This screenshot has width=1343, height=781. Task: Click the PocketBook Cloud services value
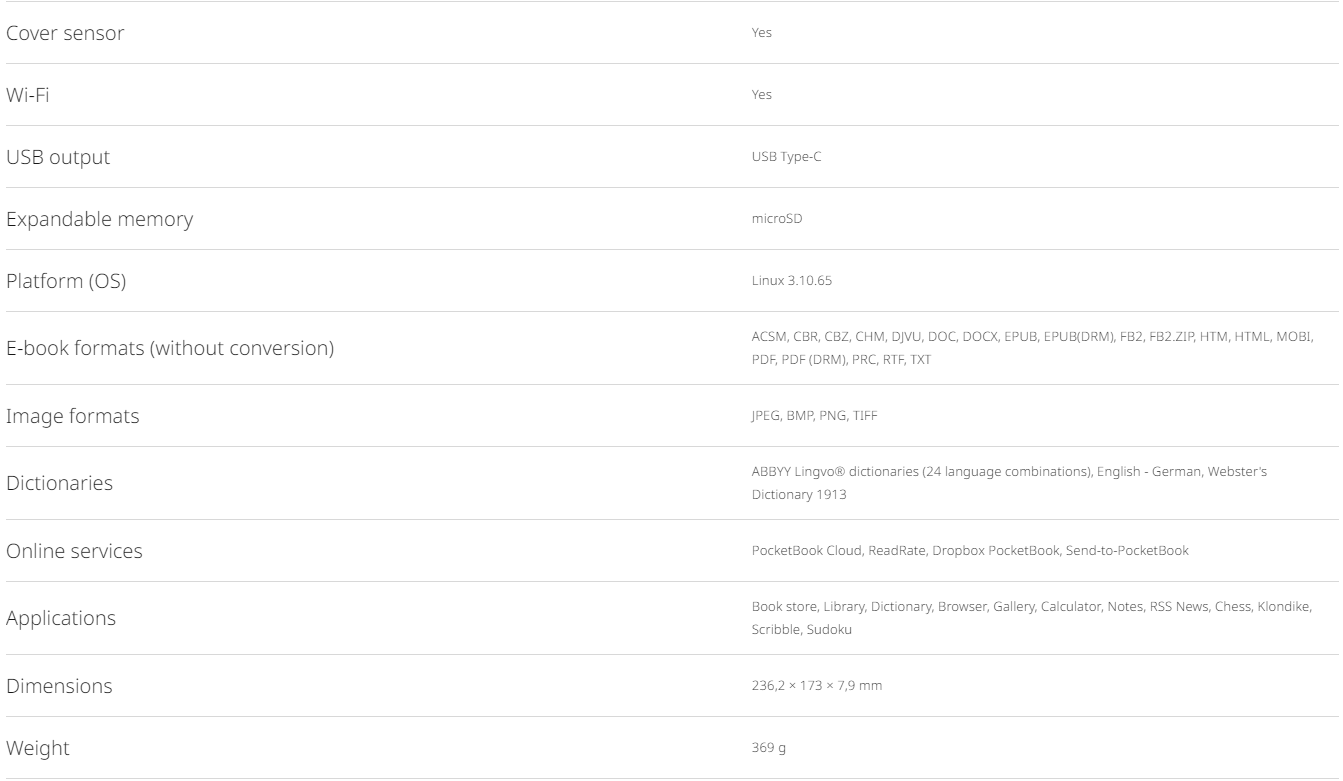click(x=969, y=551)
